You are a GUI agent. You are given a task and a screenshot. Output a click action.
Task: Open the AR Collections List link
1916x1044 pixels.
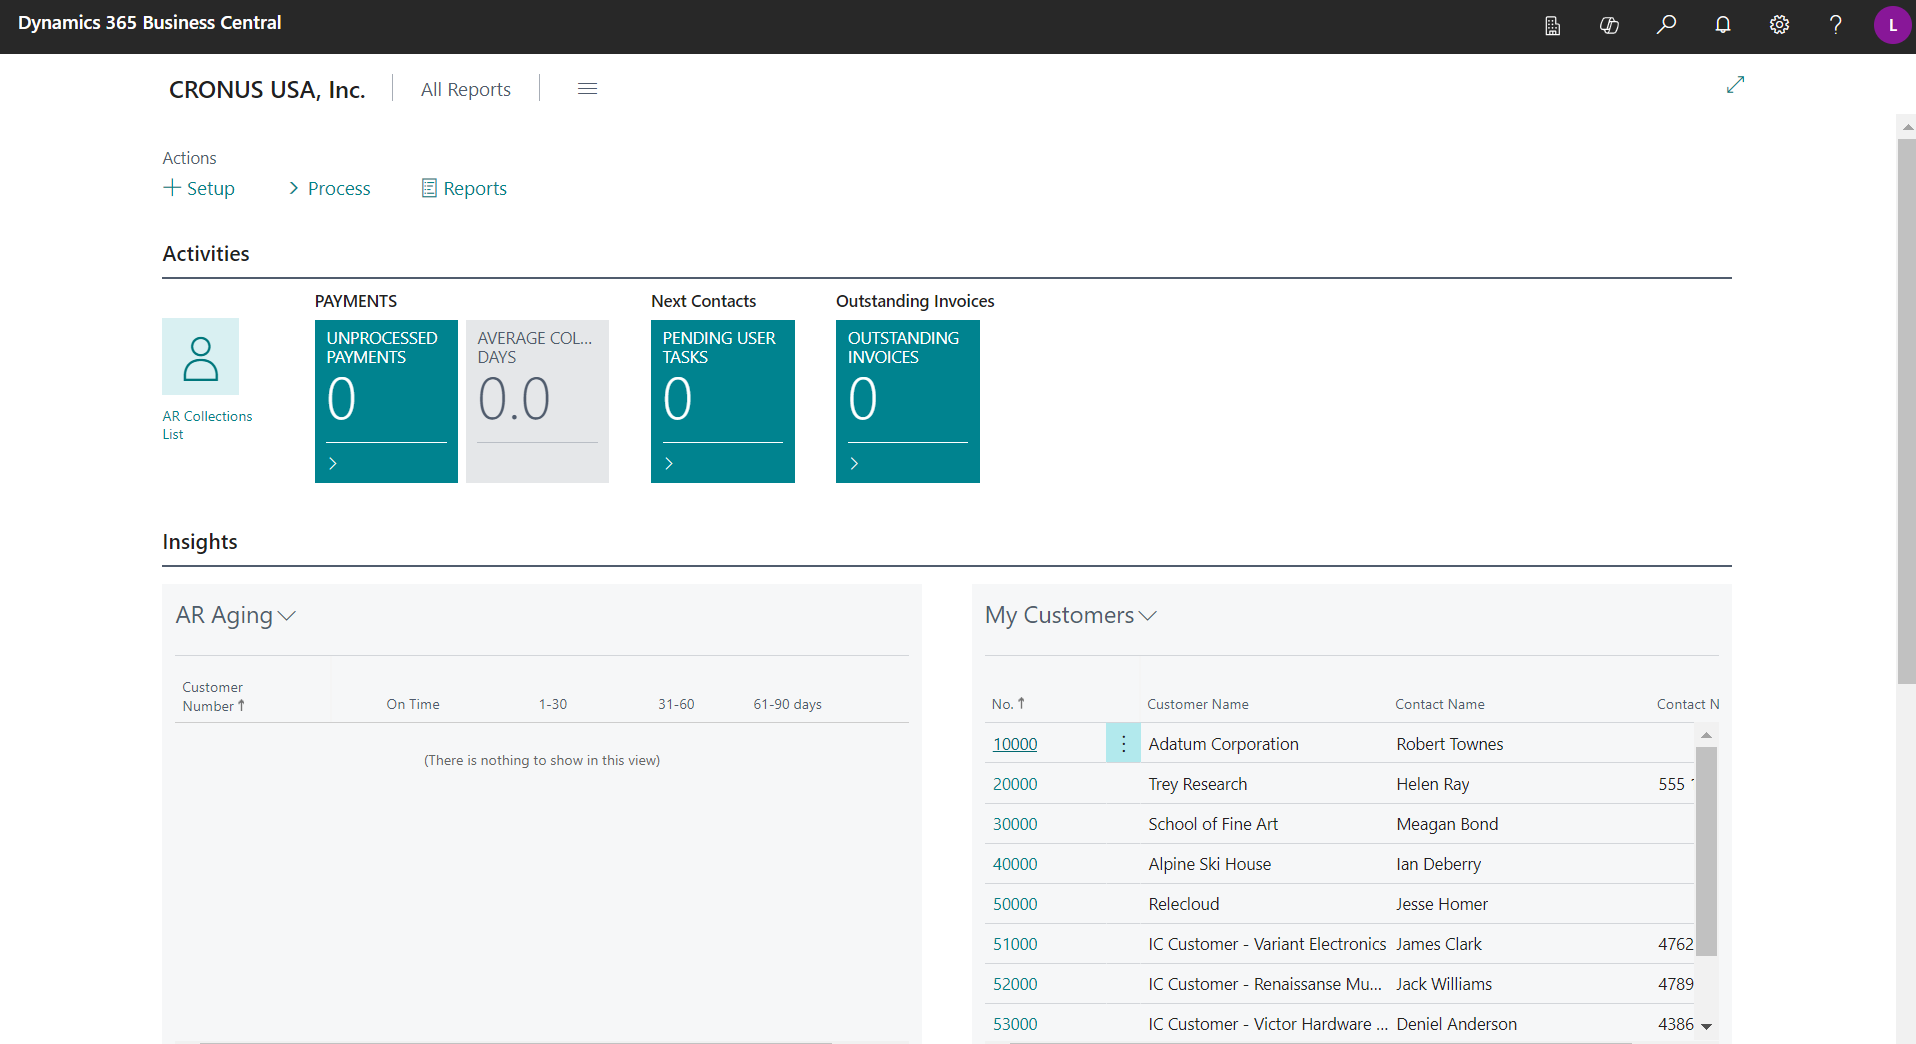[207, 425]
